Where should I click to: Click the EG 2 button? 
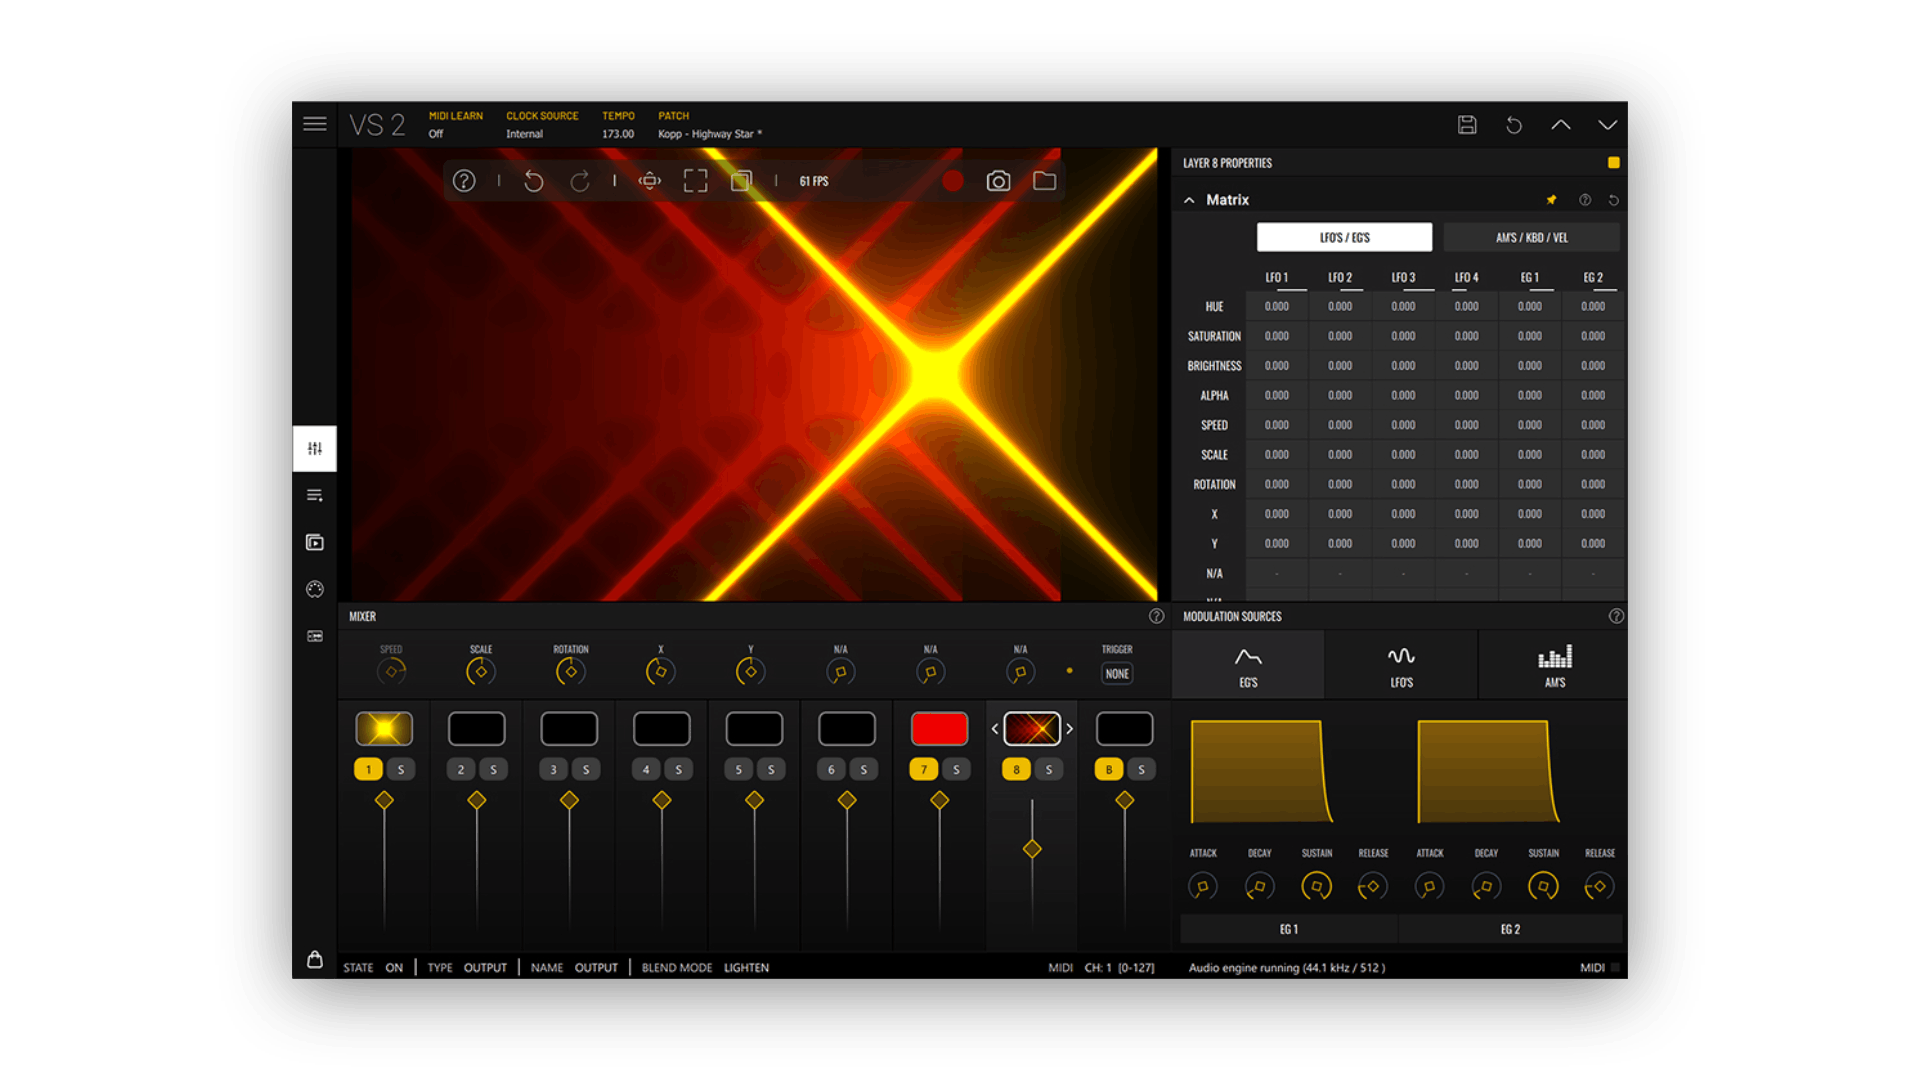1510,929
